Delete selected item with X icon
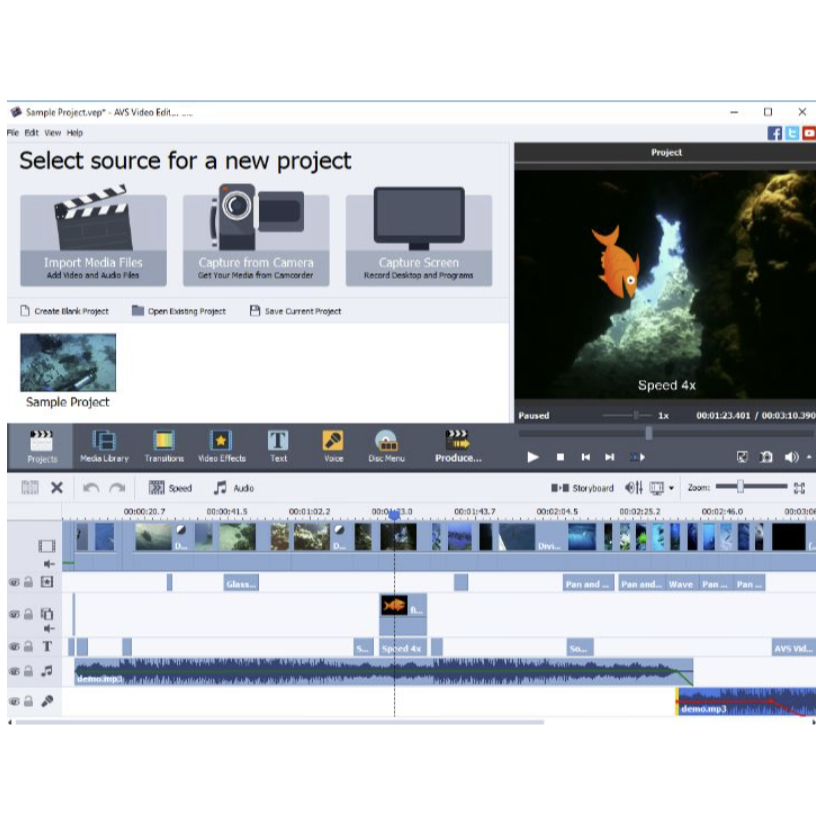The image size is (816, 816). point(57,488)
